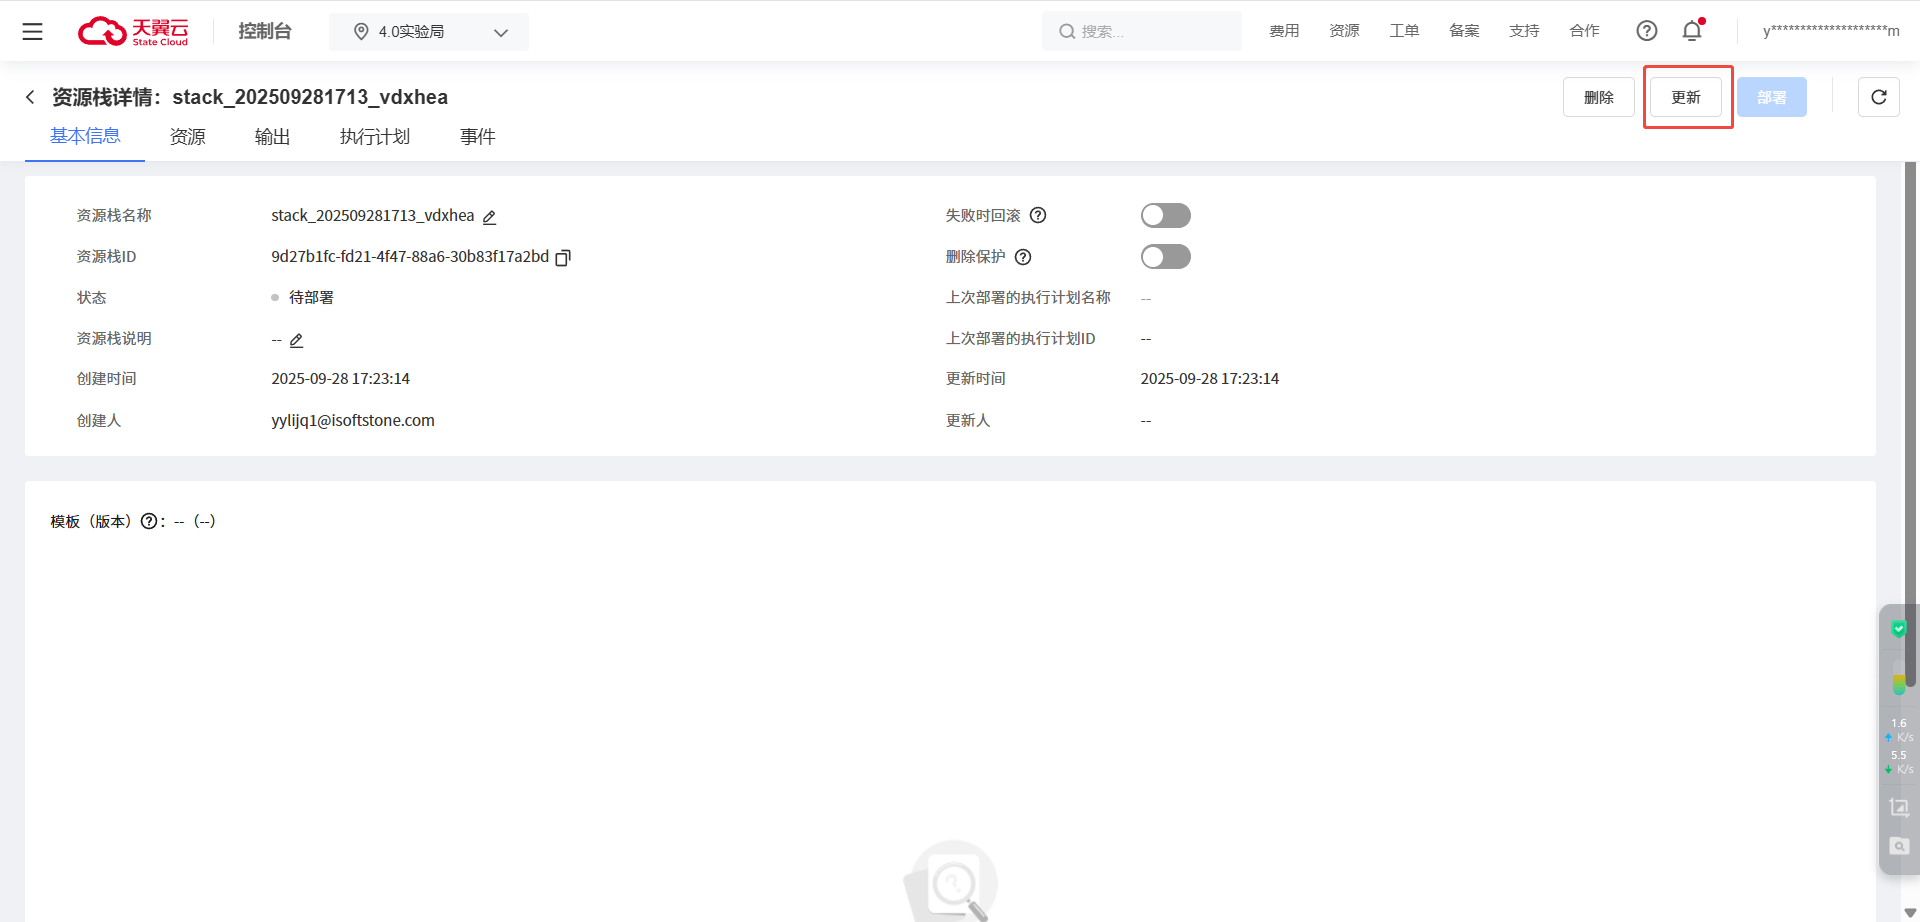1920x922 pixels.
Task: Click the scrollbar down arrow
Action: (x=1911, y=913)
